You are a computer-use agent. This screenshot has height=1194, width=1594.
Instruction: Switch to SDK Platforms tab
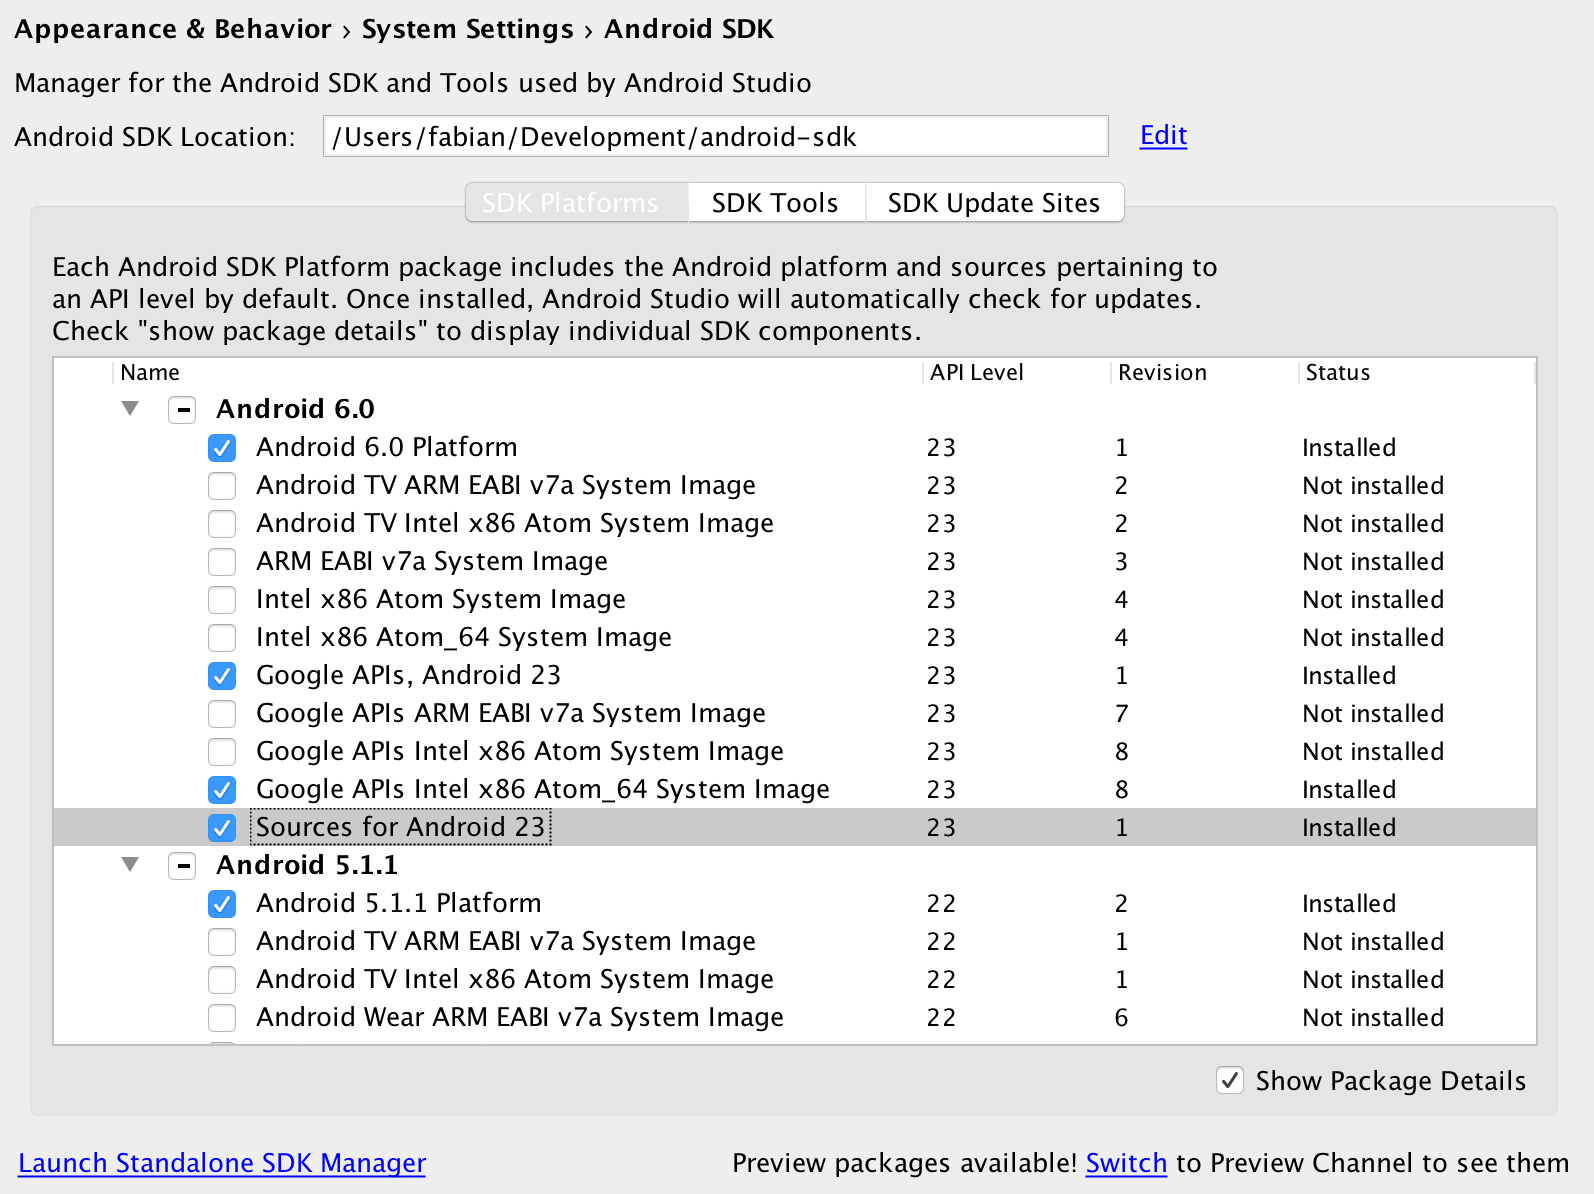coord(577,202)
